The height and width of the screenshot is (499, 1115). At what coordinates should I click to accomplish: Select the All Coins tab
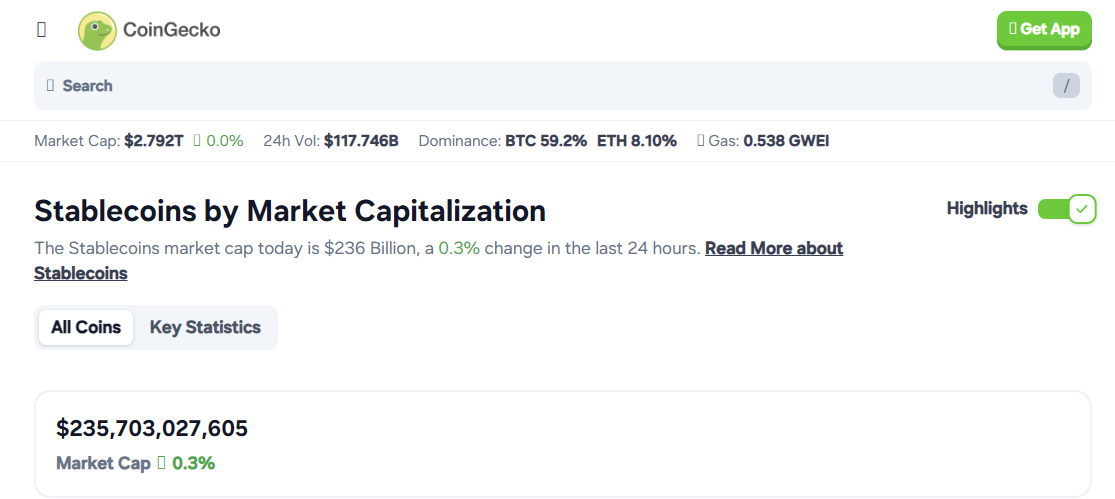86,328
